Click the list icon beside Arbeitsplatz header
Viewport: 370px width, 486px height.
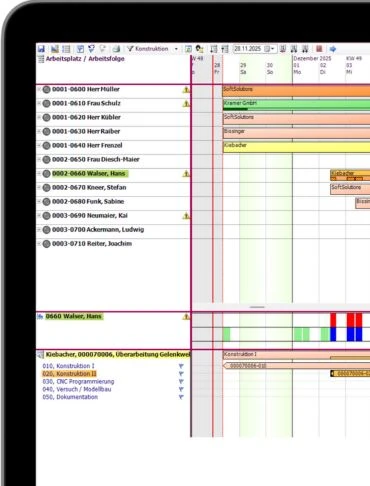41,59
